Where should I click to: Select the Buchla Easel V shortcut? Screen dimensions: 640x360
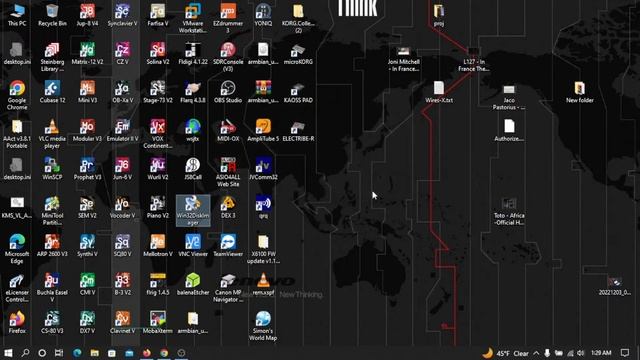[52, 287]
